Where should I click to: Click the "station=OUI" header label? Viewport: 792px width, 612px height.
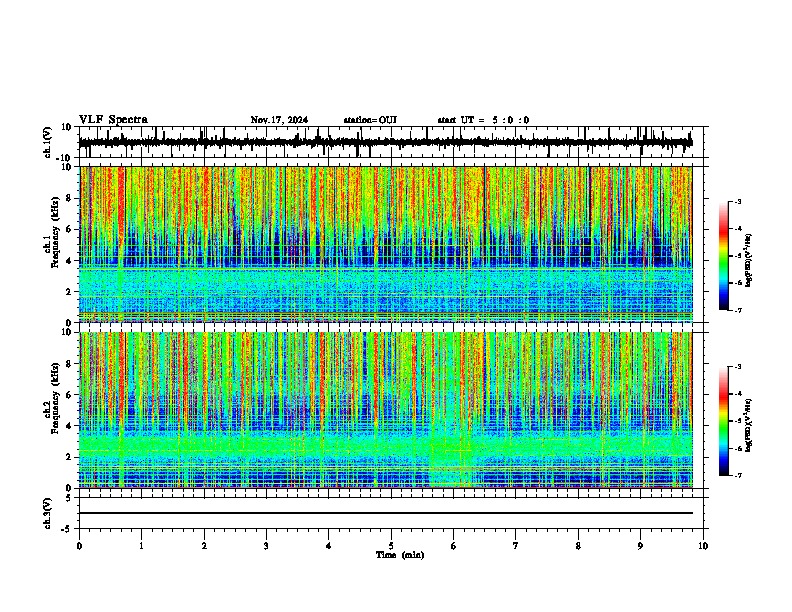(x=370, y=120)
